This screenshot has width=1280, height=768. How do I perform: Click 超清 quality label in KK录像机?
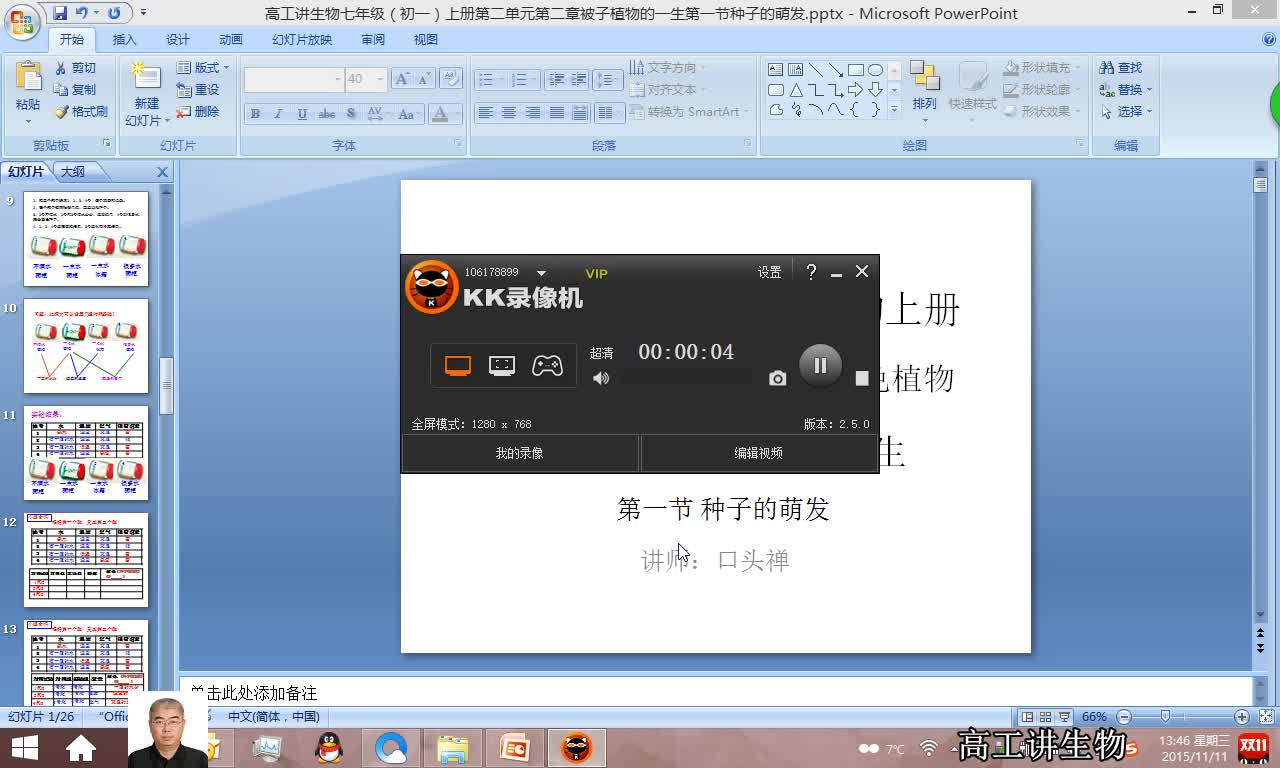[601, 353]
